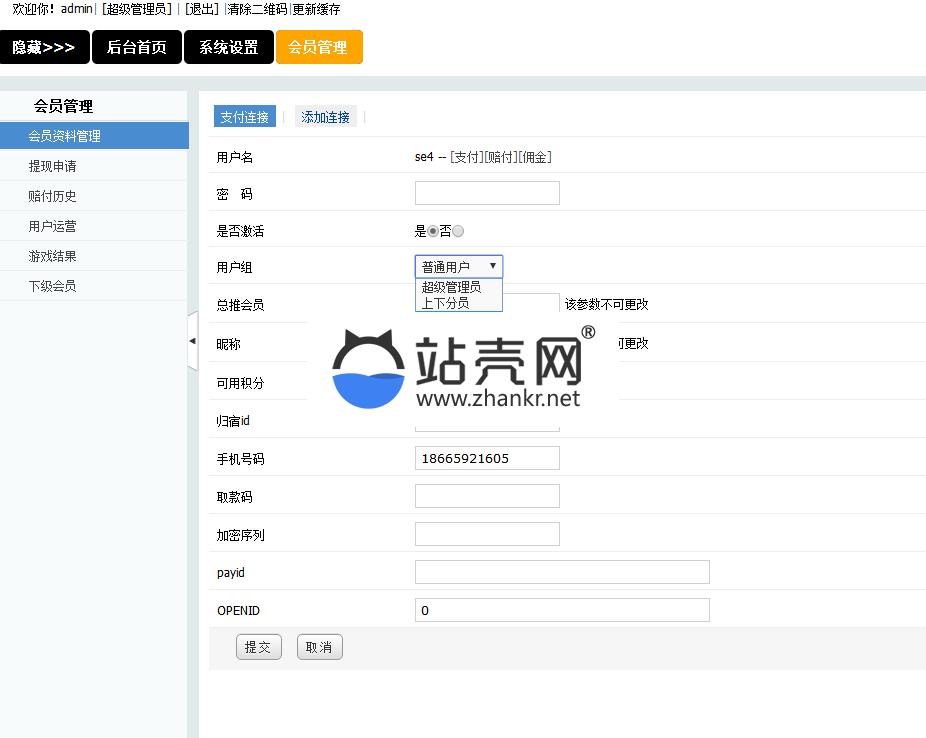
Task: Click the 密码 input field
Action: (x=487, y=193)
